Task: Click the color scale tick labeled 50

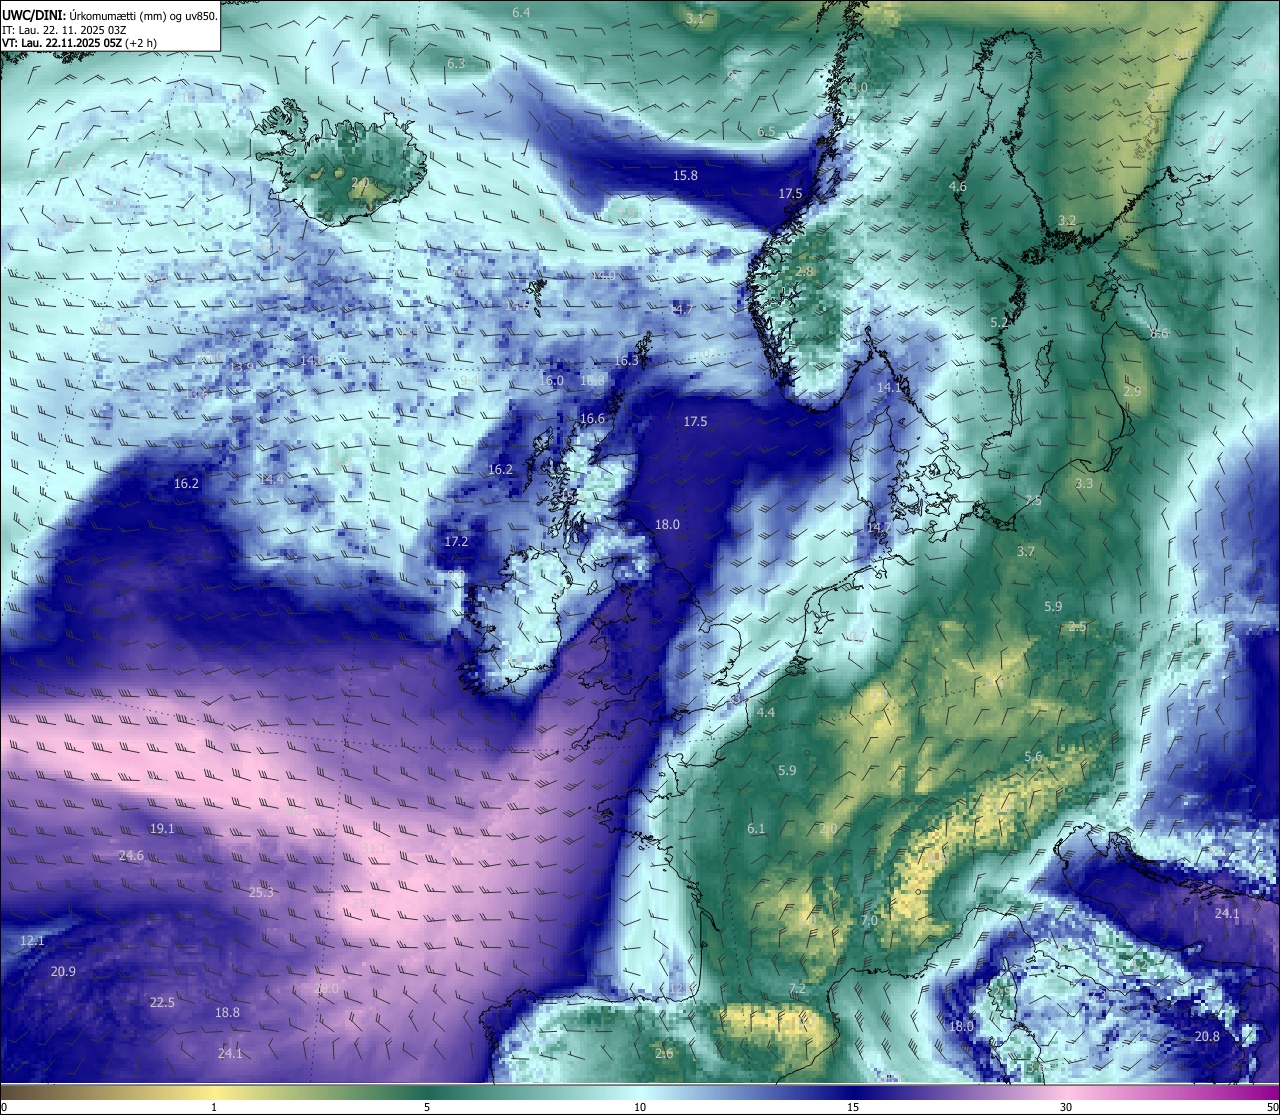Action: tap(1272, 1107)
